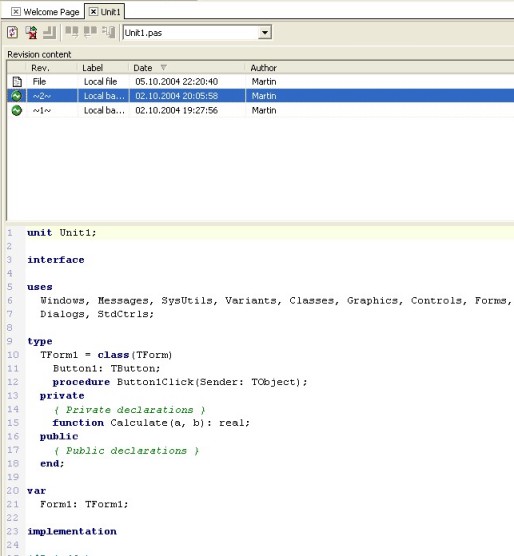Click the 'Local file' label cell

100,82
